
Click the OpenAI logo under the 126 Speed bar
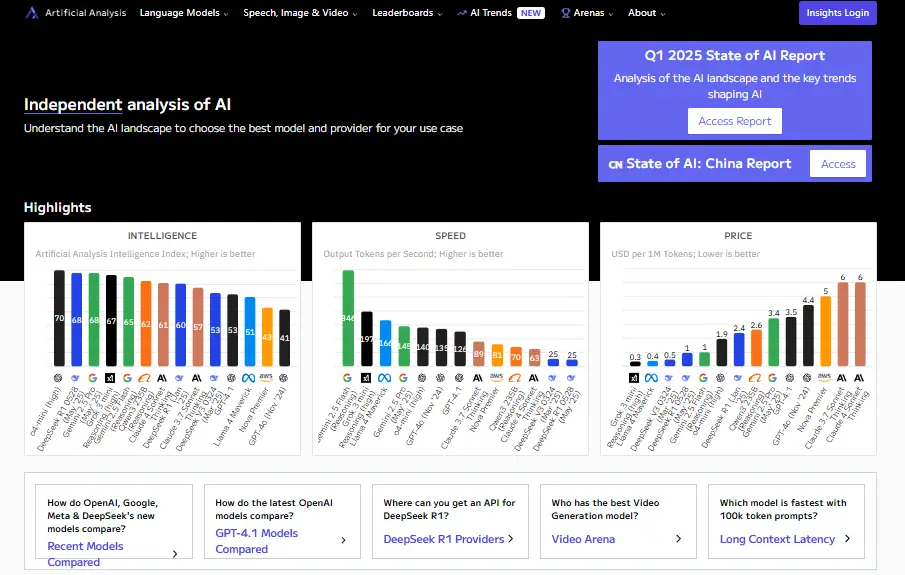(459, 378)
